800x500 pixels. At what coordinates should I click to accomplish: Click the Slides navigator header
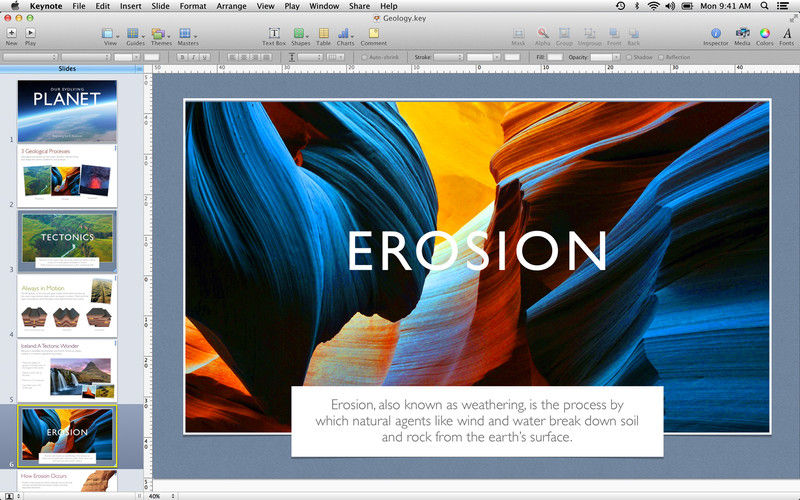click(x=67, y=68)
